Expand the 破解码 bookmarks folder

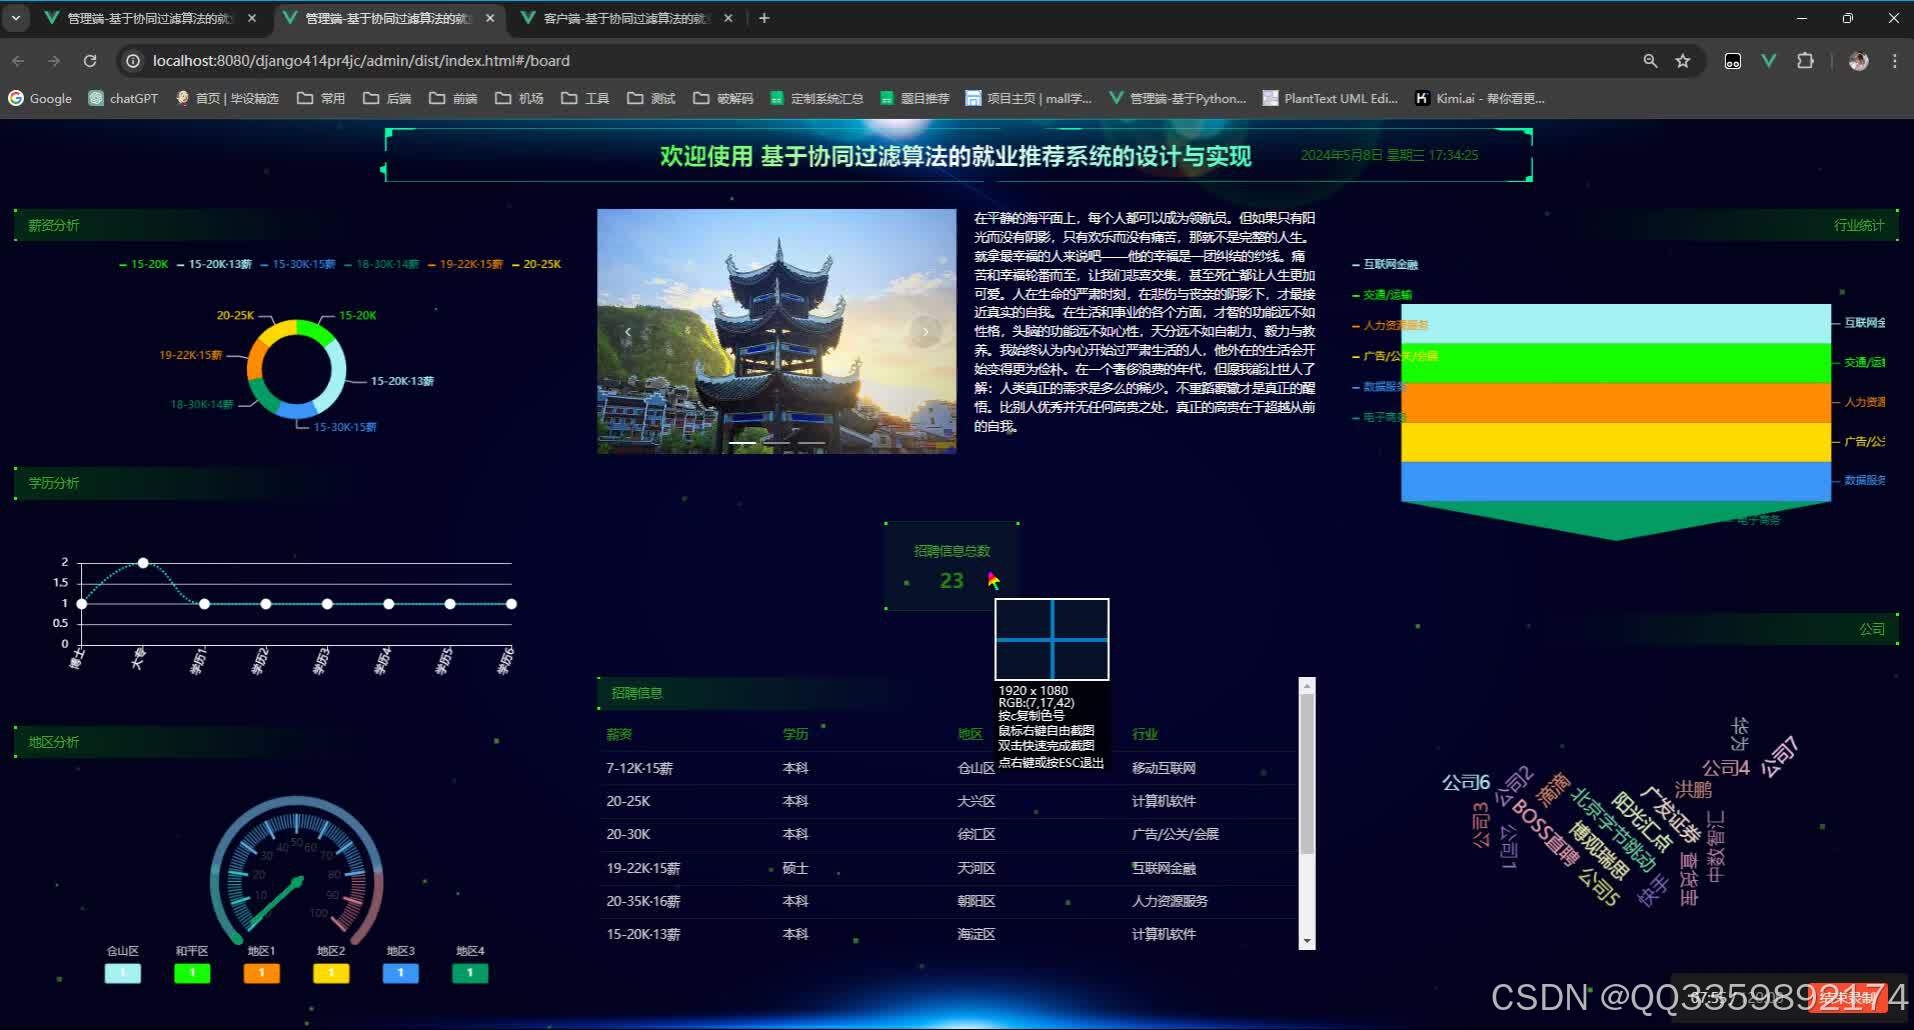pos(723,98)
